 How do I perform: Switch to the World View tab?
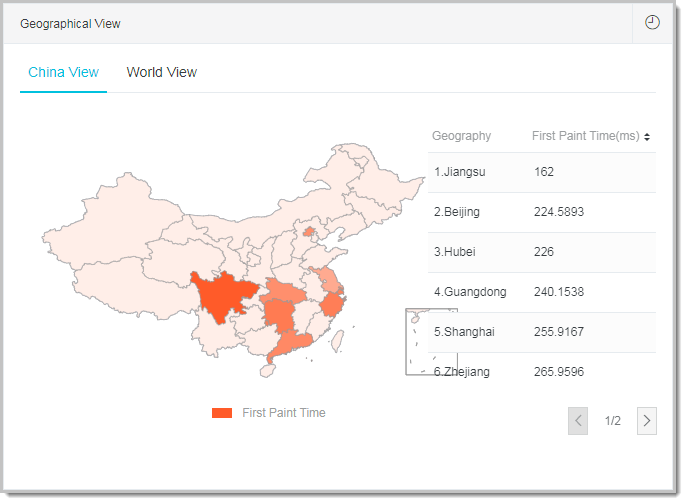point(161,72)
